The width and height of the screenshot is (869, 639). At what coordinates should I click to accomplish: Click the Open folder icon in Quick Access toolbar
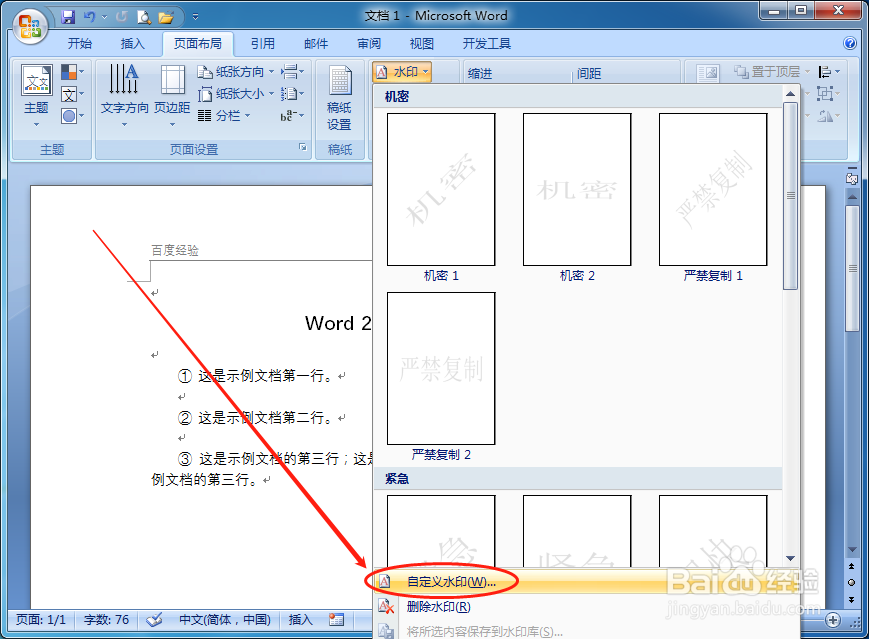coord(166,17)
